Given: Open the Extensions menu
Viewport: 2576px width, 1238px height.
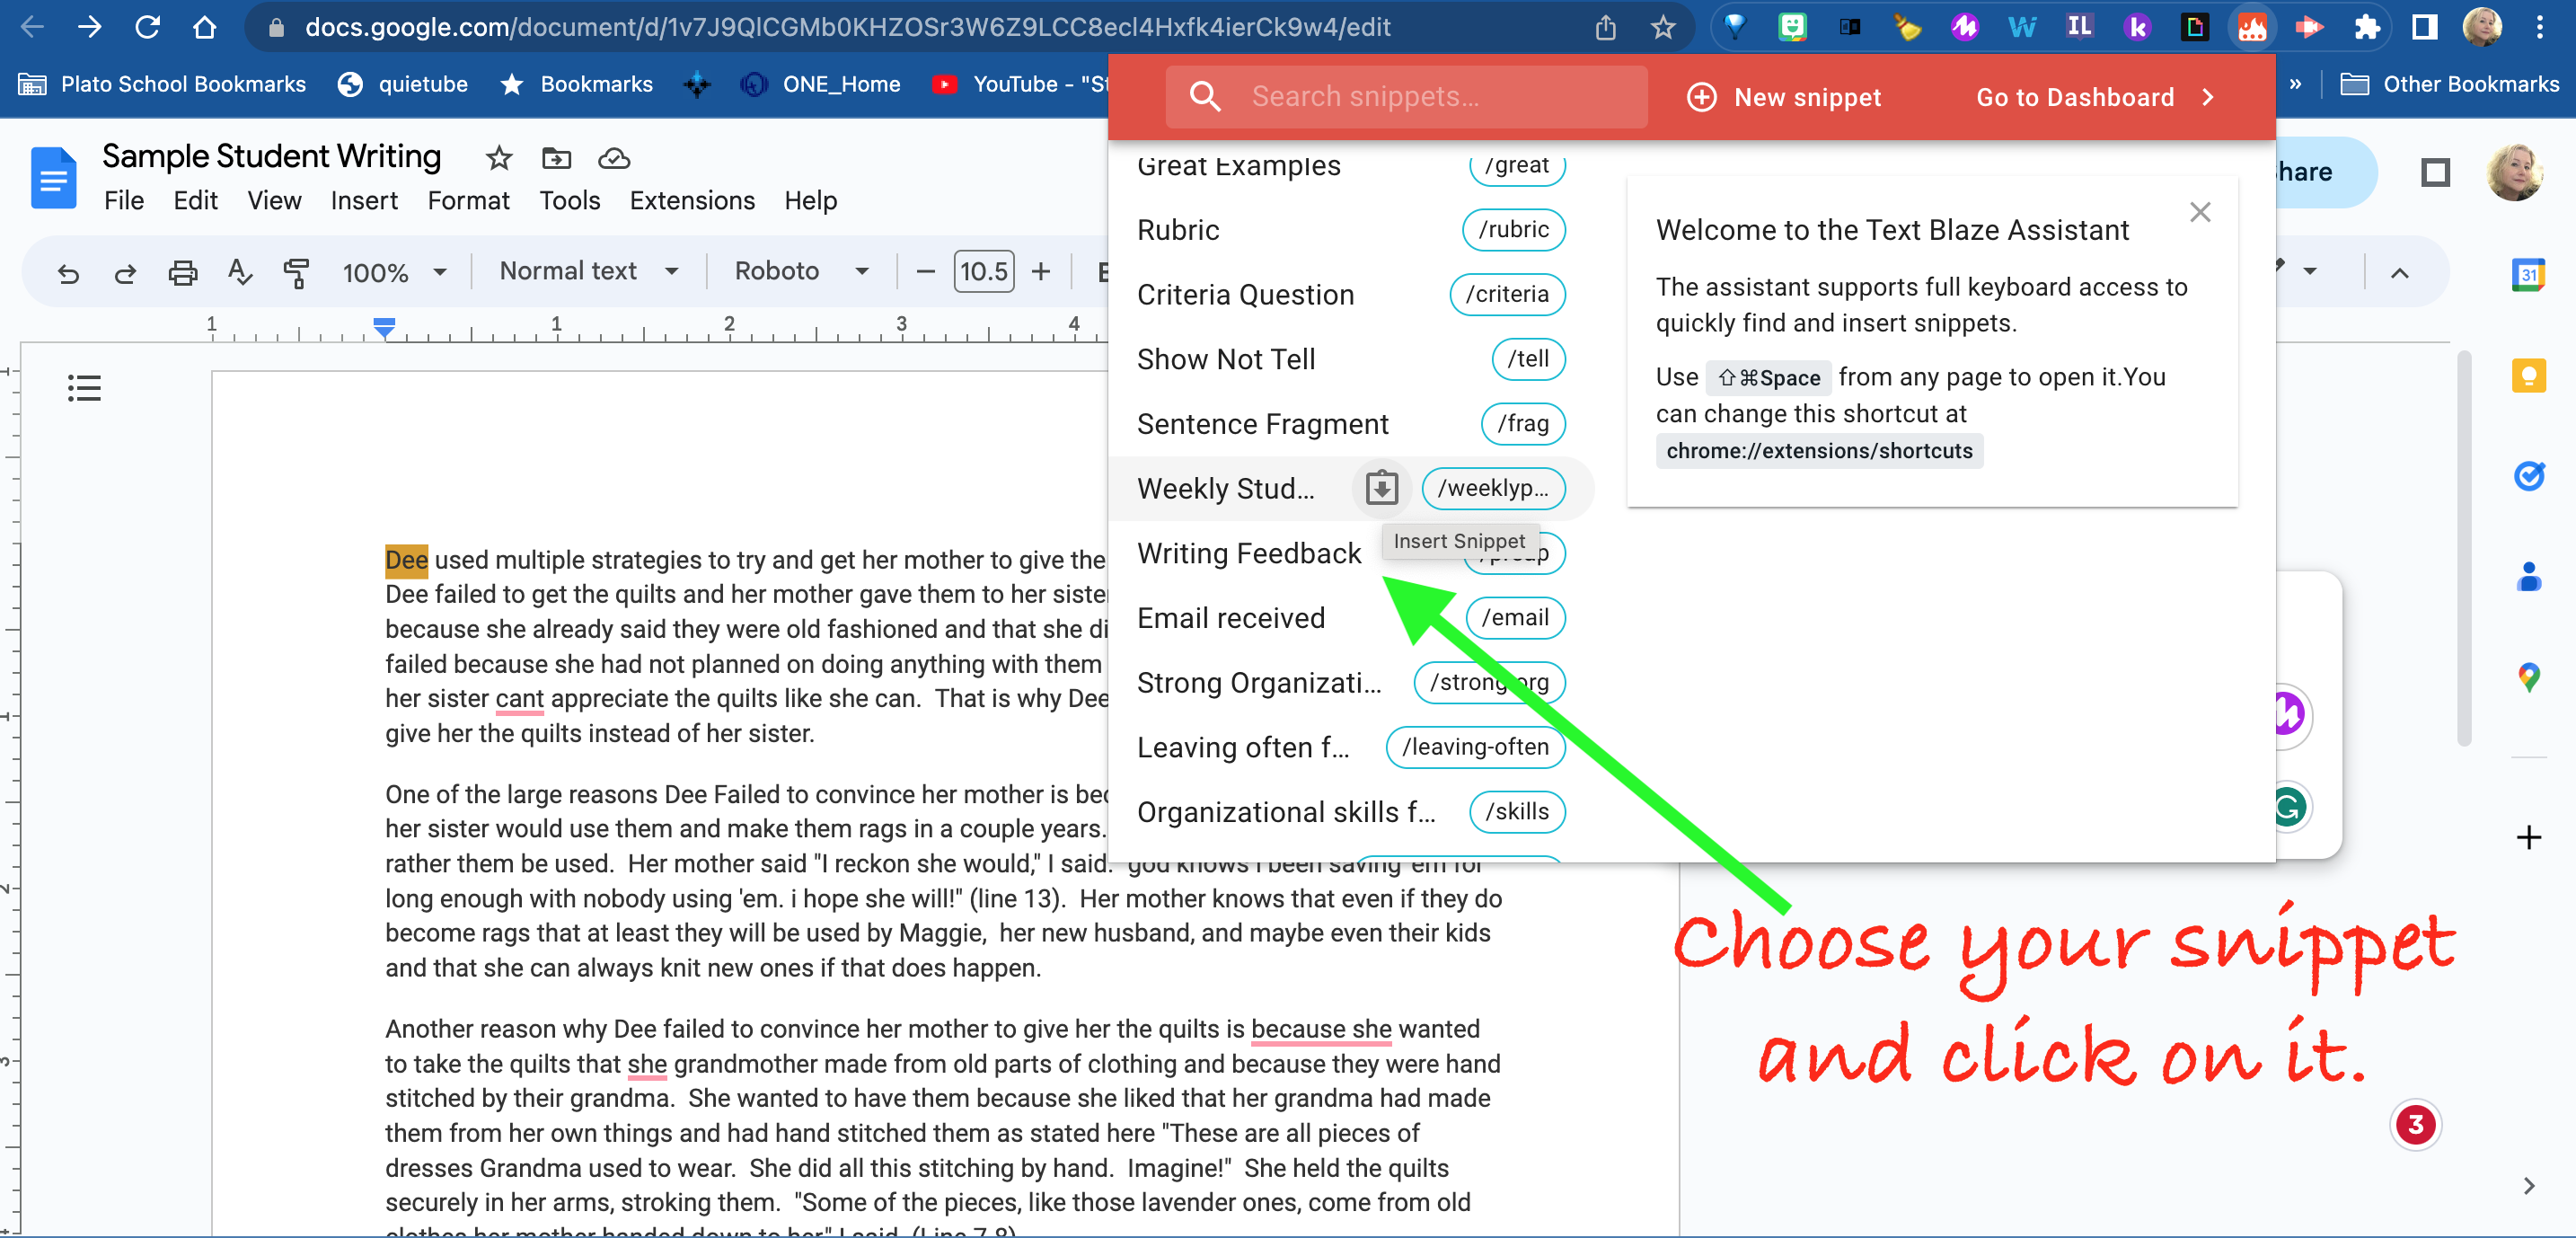Looking at the screenshot, I should 692,201.
